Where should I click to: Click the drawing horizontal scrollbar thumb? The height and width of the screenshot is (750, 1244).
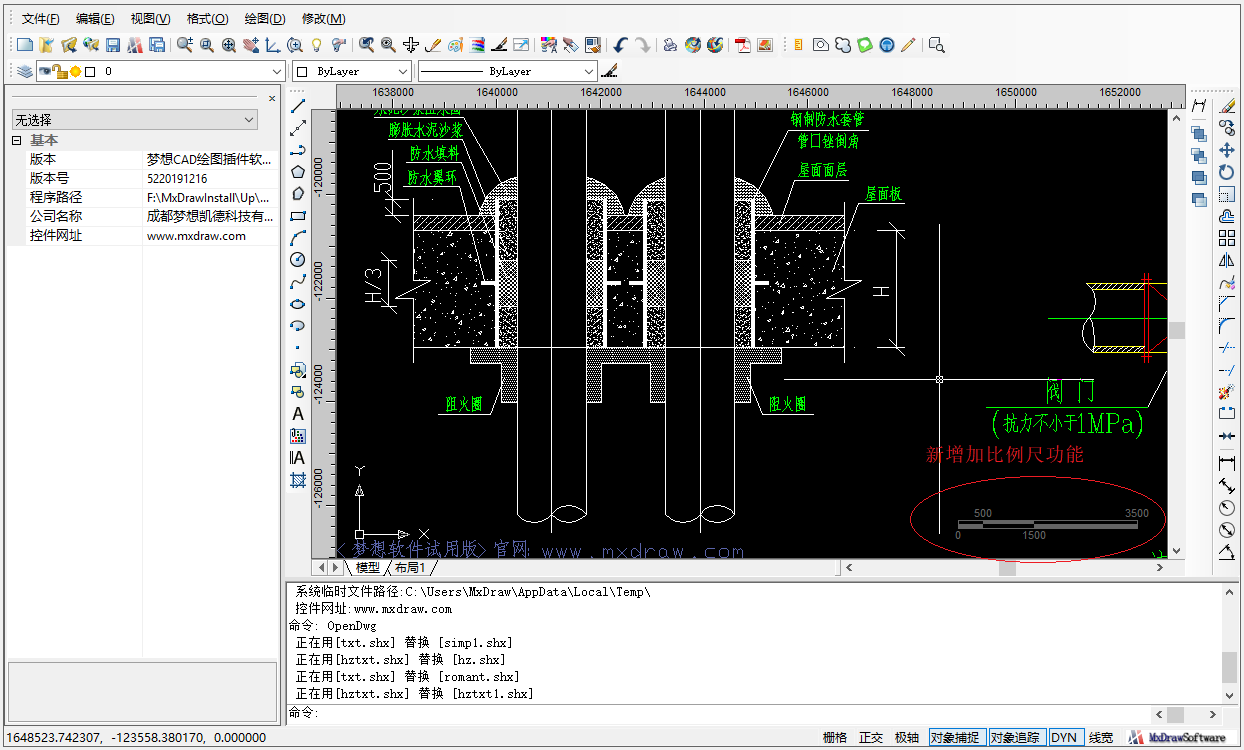tap(1007, 568)
